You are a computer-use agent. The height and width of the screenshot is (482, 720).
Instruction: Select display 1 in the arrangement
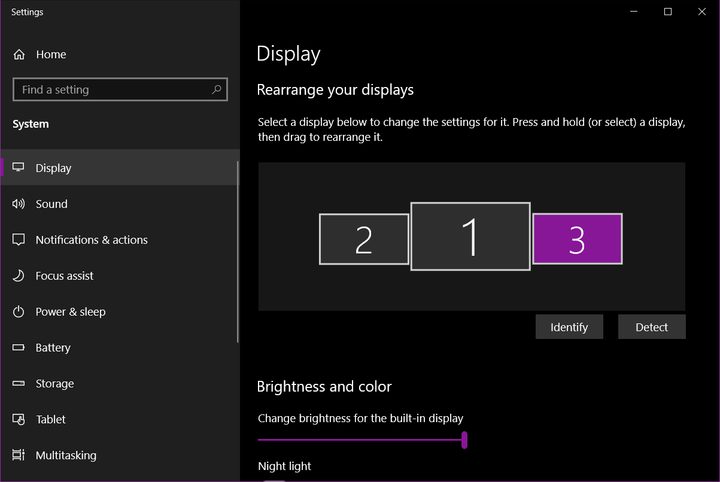click(x=470, y=236)
